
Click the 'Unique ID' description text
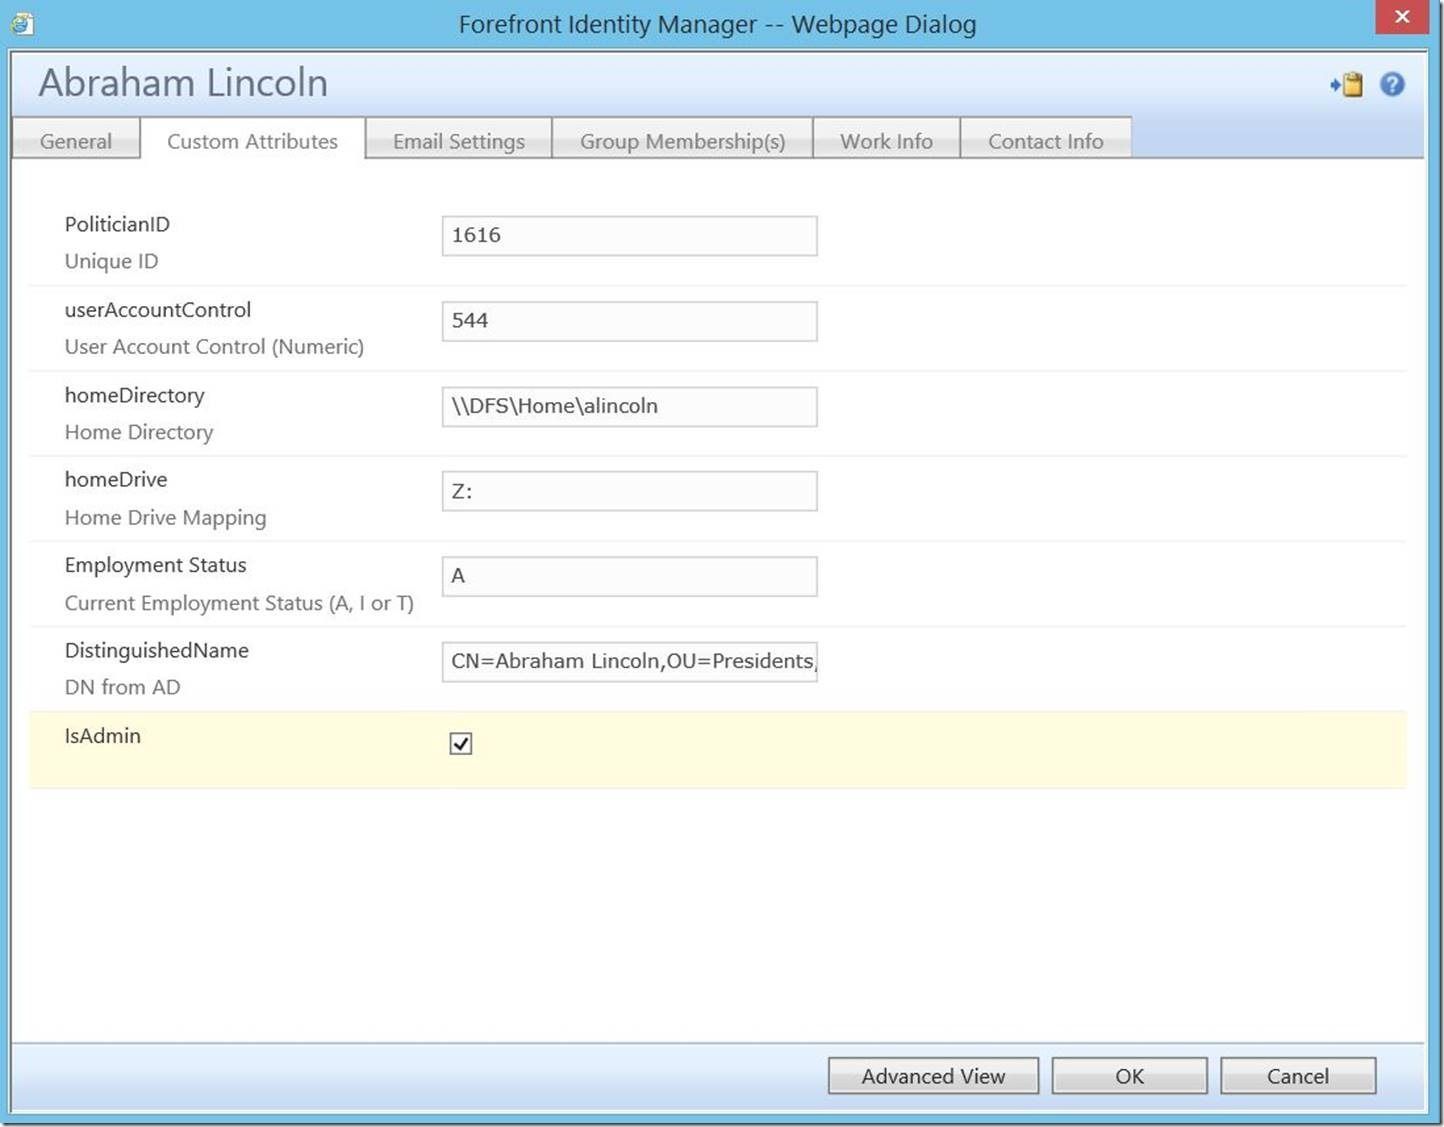pyautogui.click(x=111, y=261)
